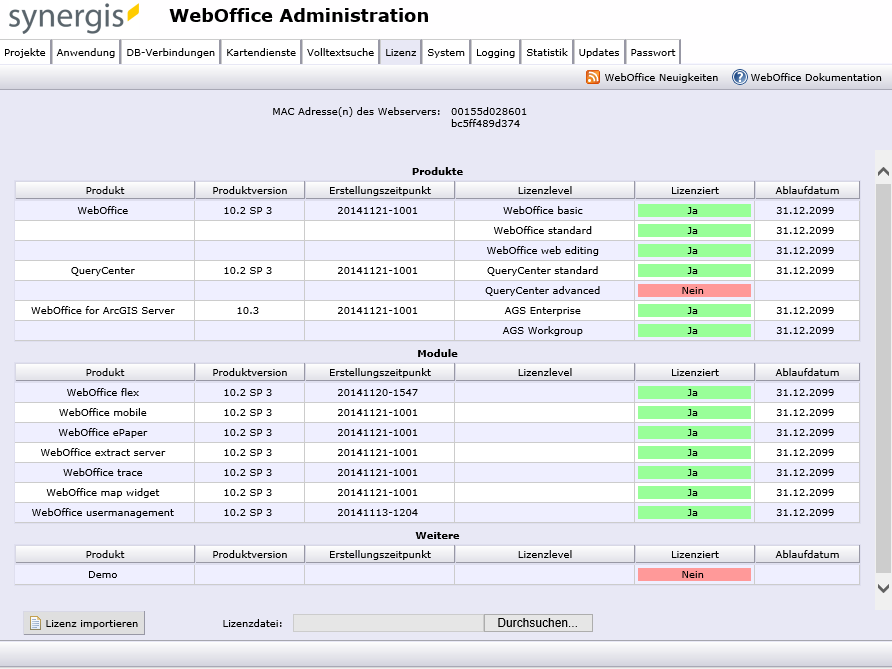The image size is (892, 669).
Task: Select the System tab
Action: (x=446, y=51)
